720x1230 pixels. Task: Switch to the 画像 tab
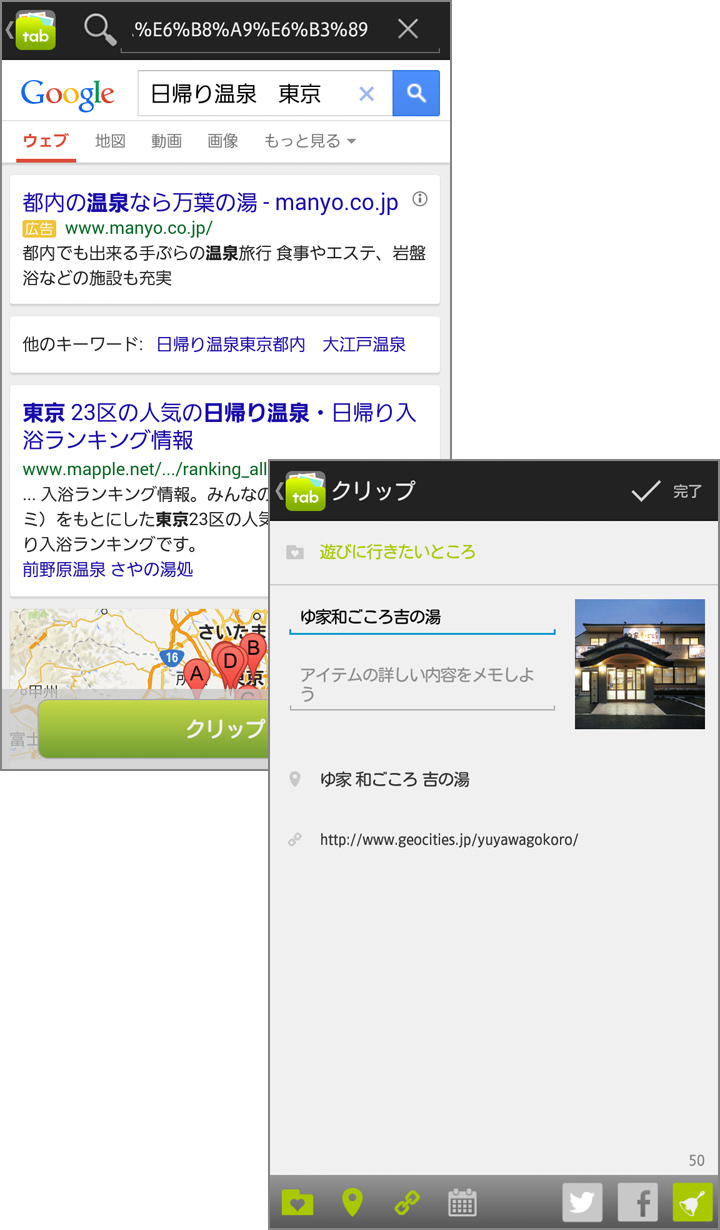(223, 141)
